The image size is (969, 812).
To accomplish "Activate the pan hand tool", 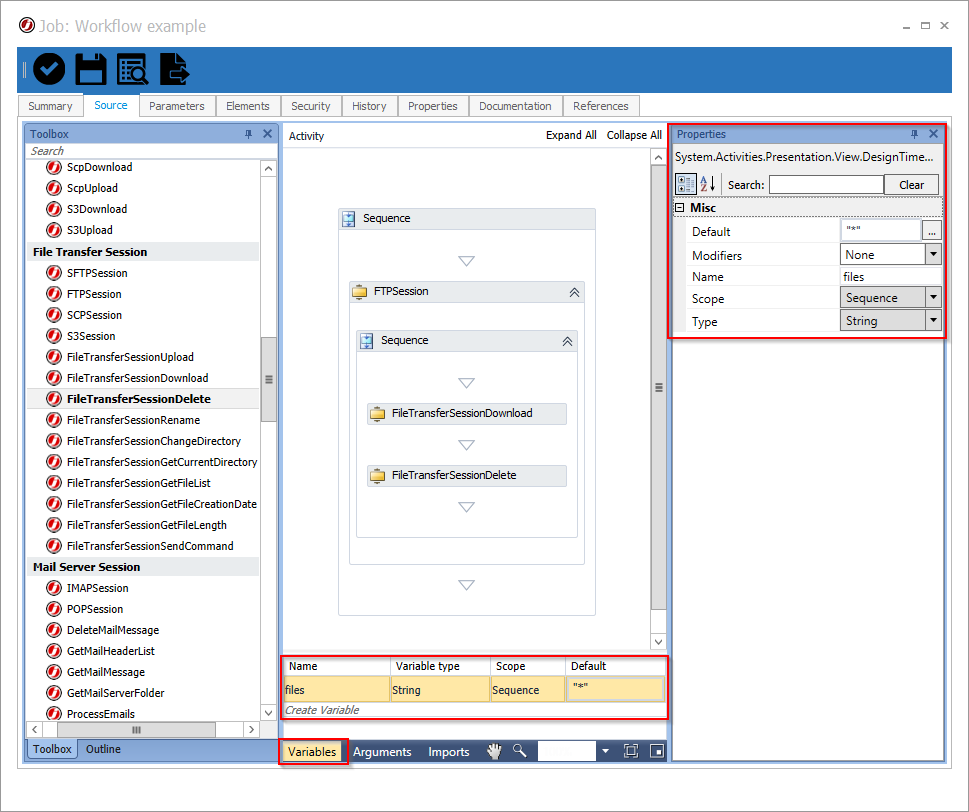I will point(494,751).
